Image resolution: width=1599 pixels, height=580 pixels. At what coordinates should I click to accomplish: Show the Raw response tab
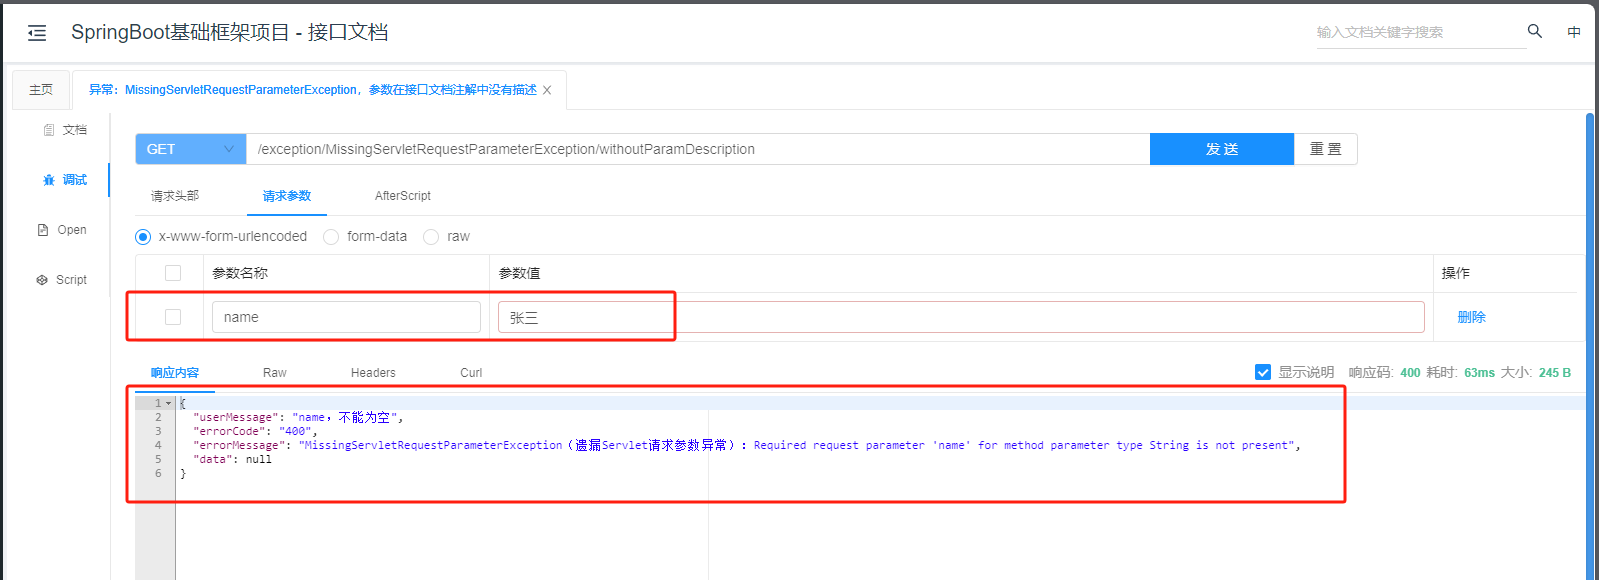point(275,373)
